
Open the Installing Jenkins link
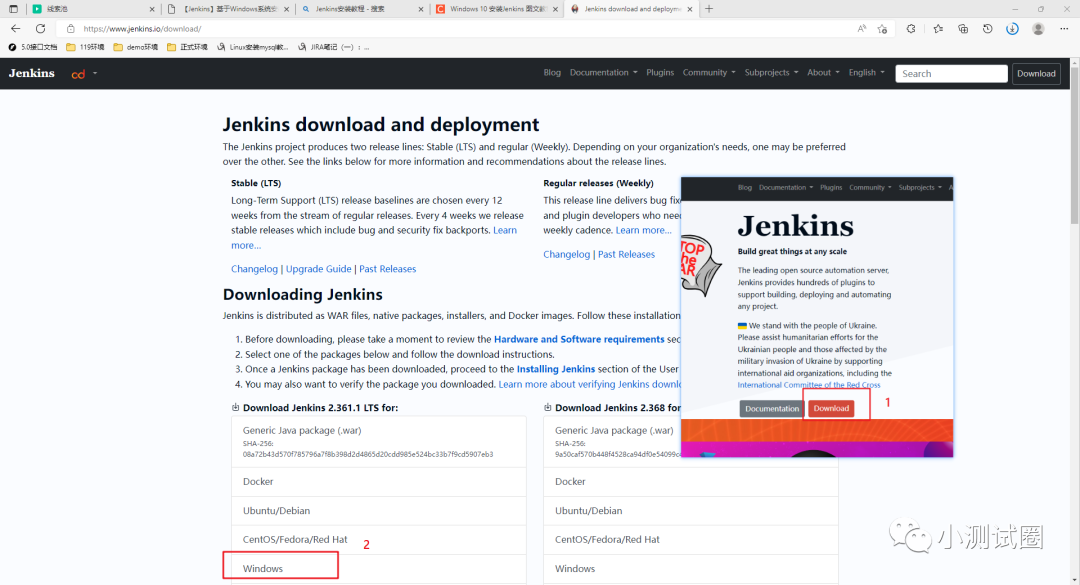[556, 369]
